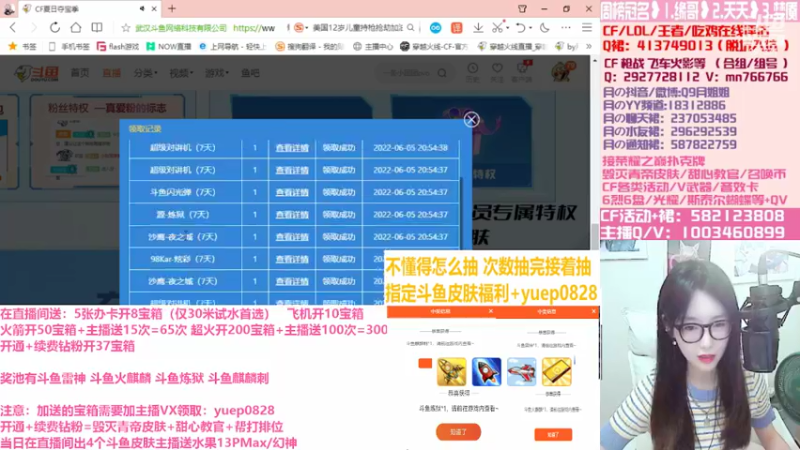Image resolution: width=800 pixels, height=450 pixels.
Task: Select the 2022-06-05 20:54:38 timestamp cell
Action: 410,147
